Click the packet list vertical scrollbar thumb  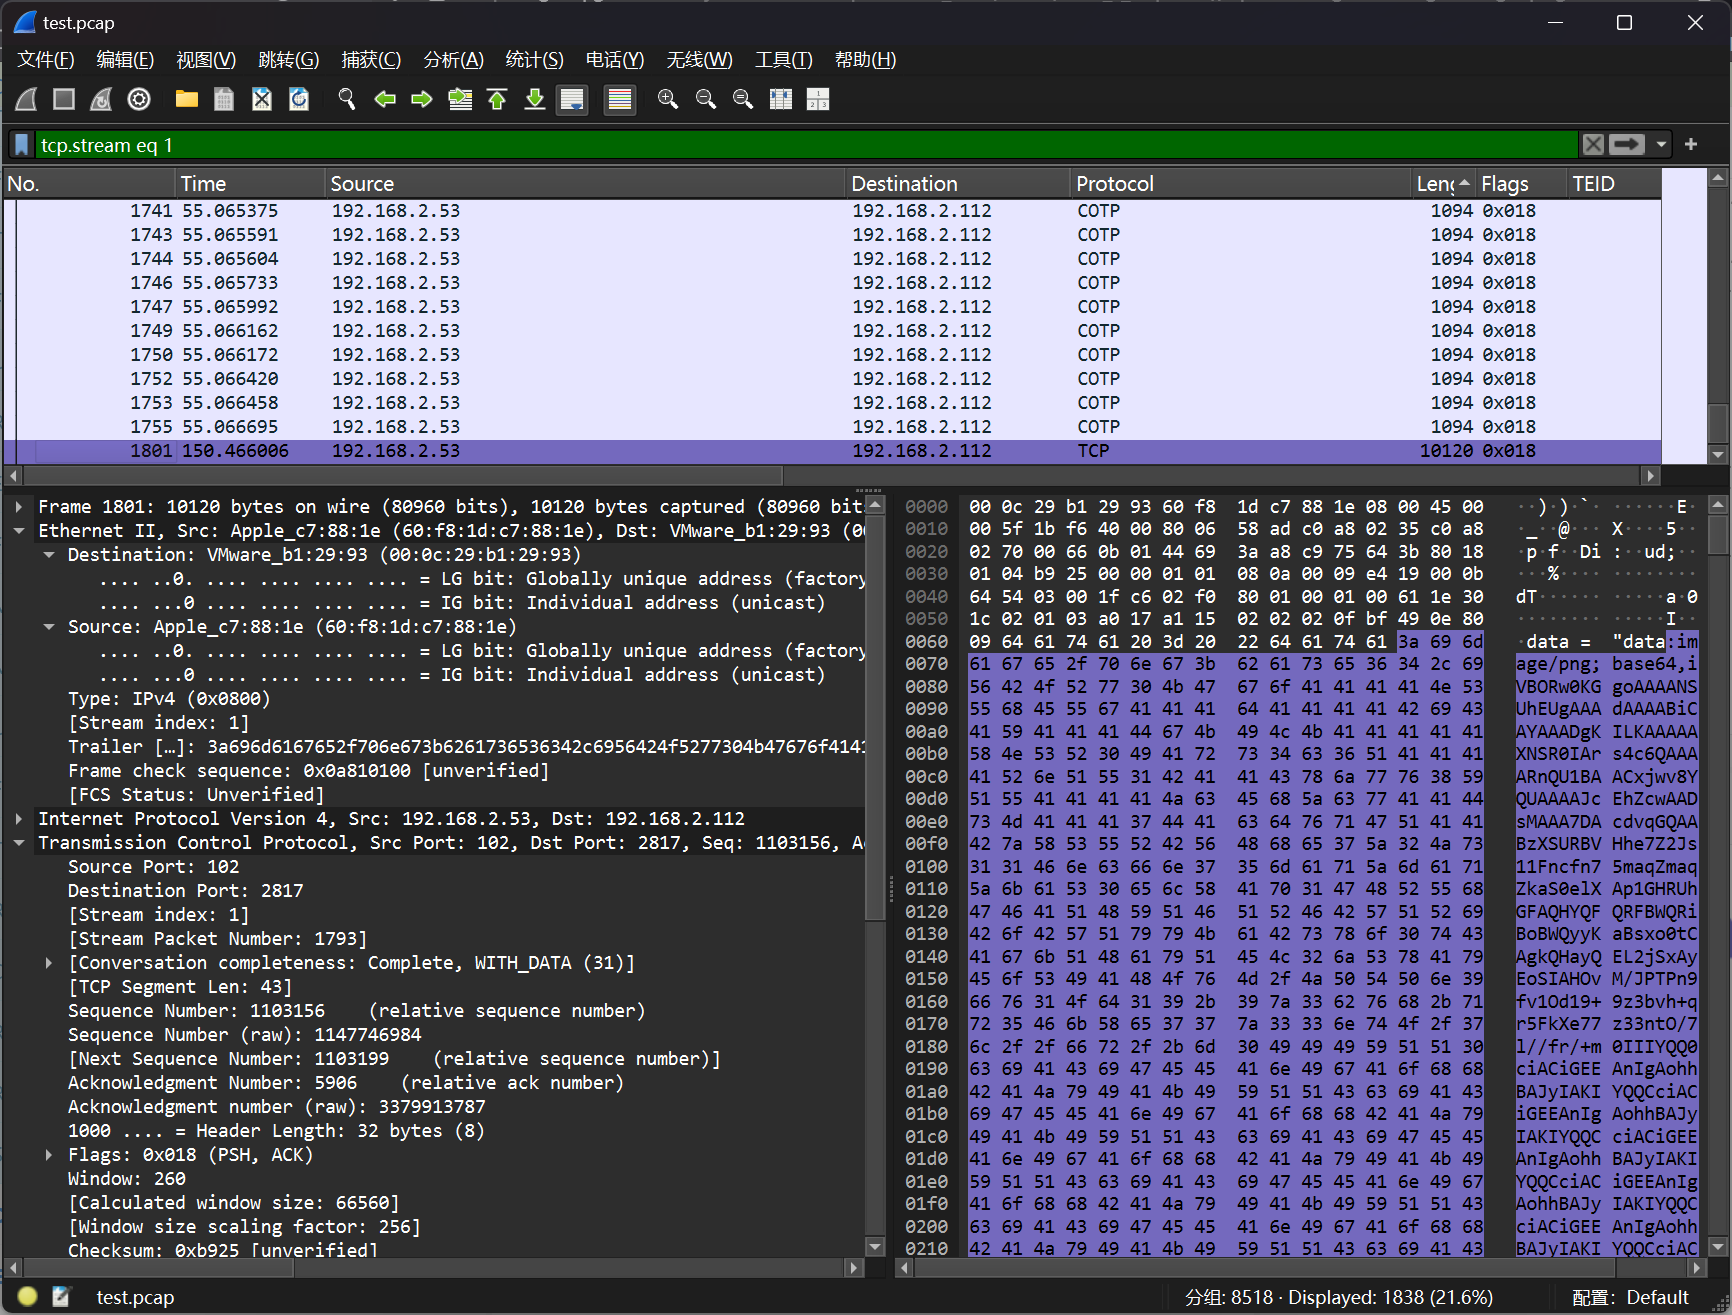tap(1718, 423)
